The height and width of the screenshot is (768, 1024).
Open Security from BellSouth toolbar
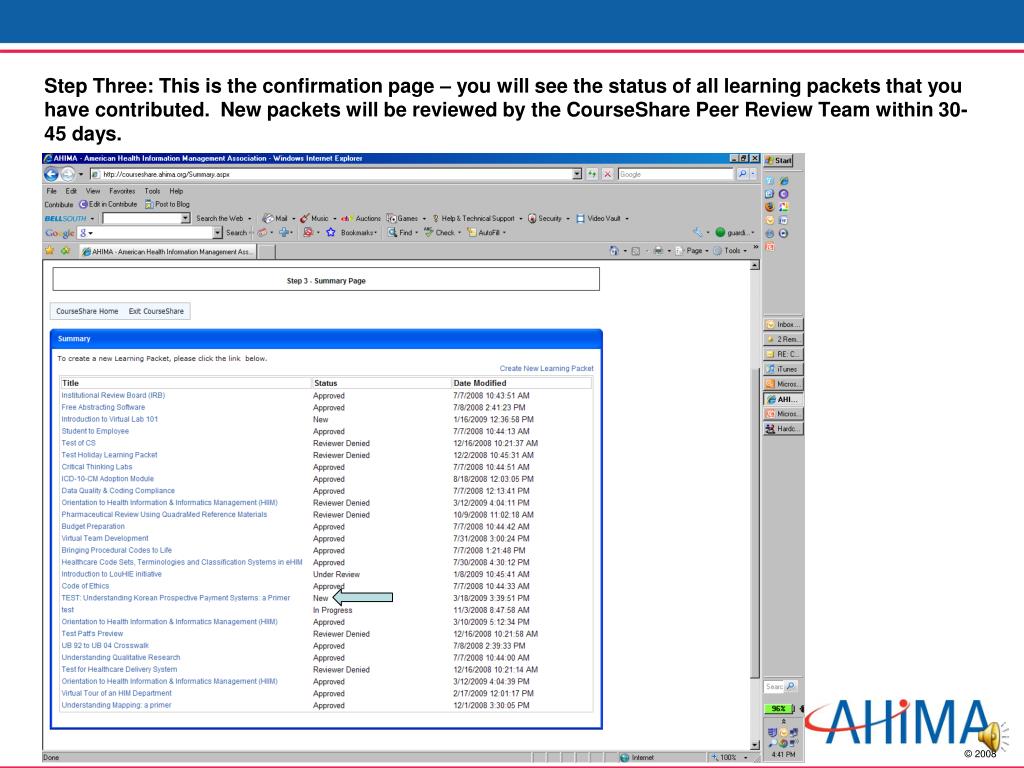coord(545,219)
